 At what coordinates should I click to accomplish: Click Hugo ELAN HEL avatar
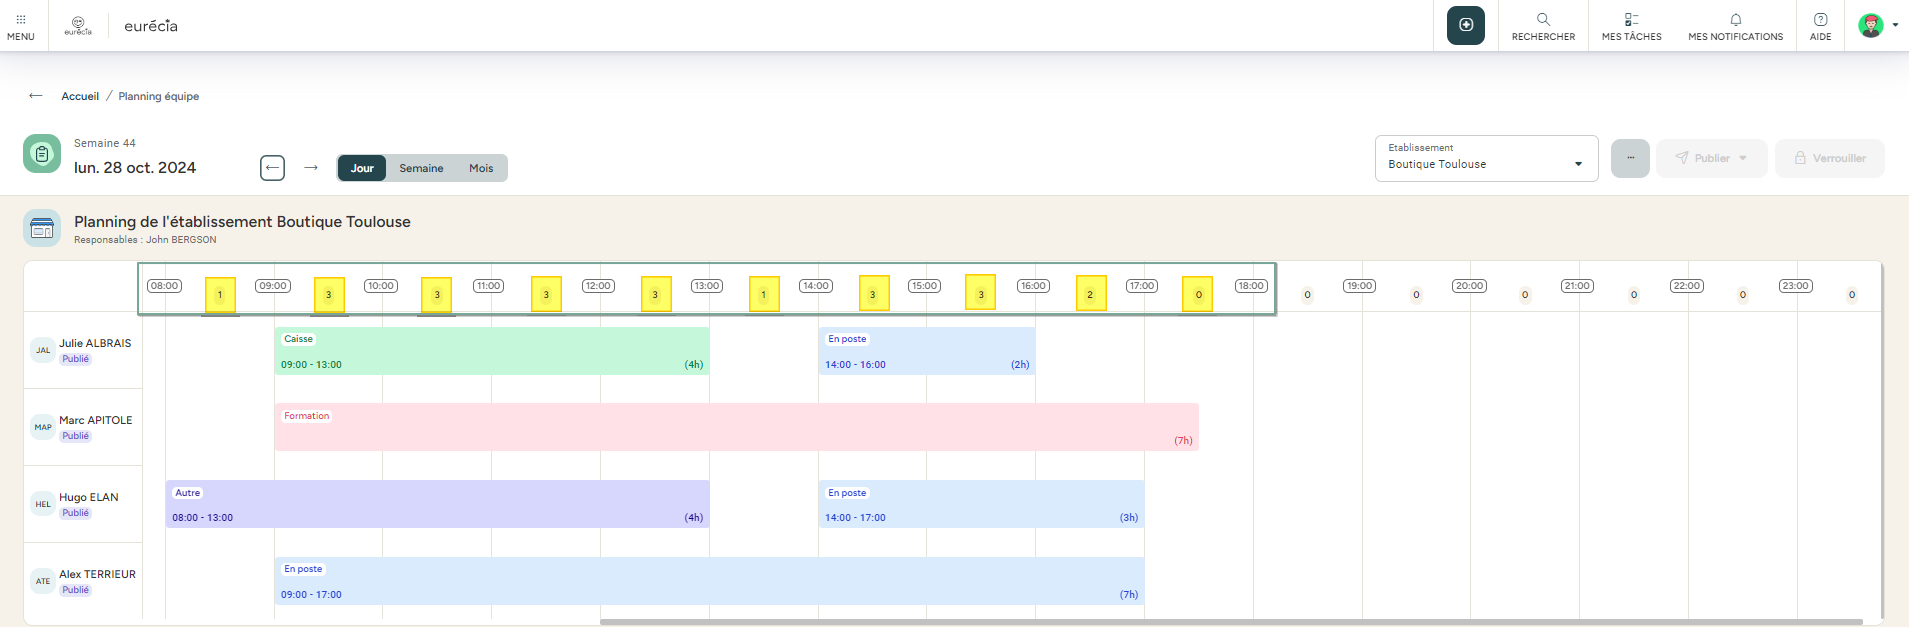click(x=43, y=504)
